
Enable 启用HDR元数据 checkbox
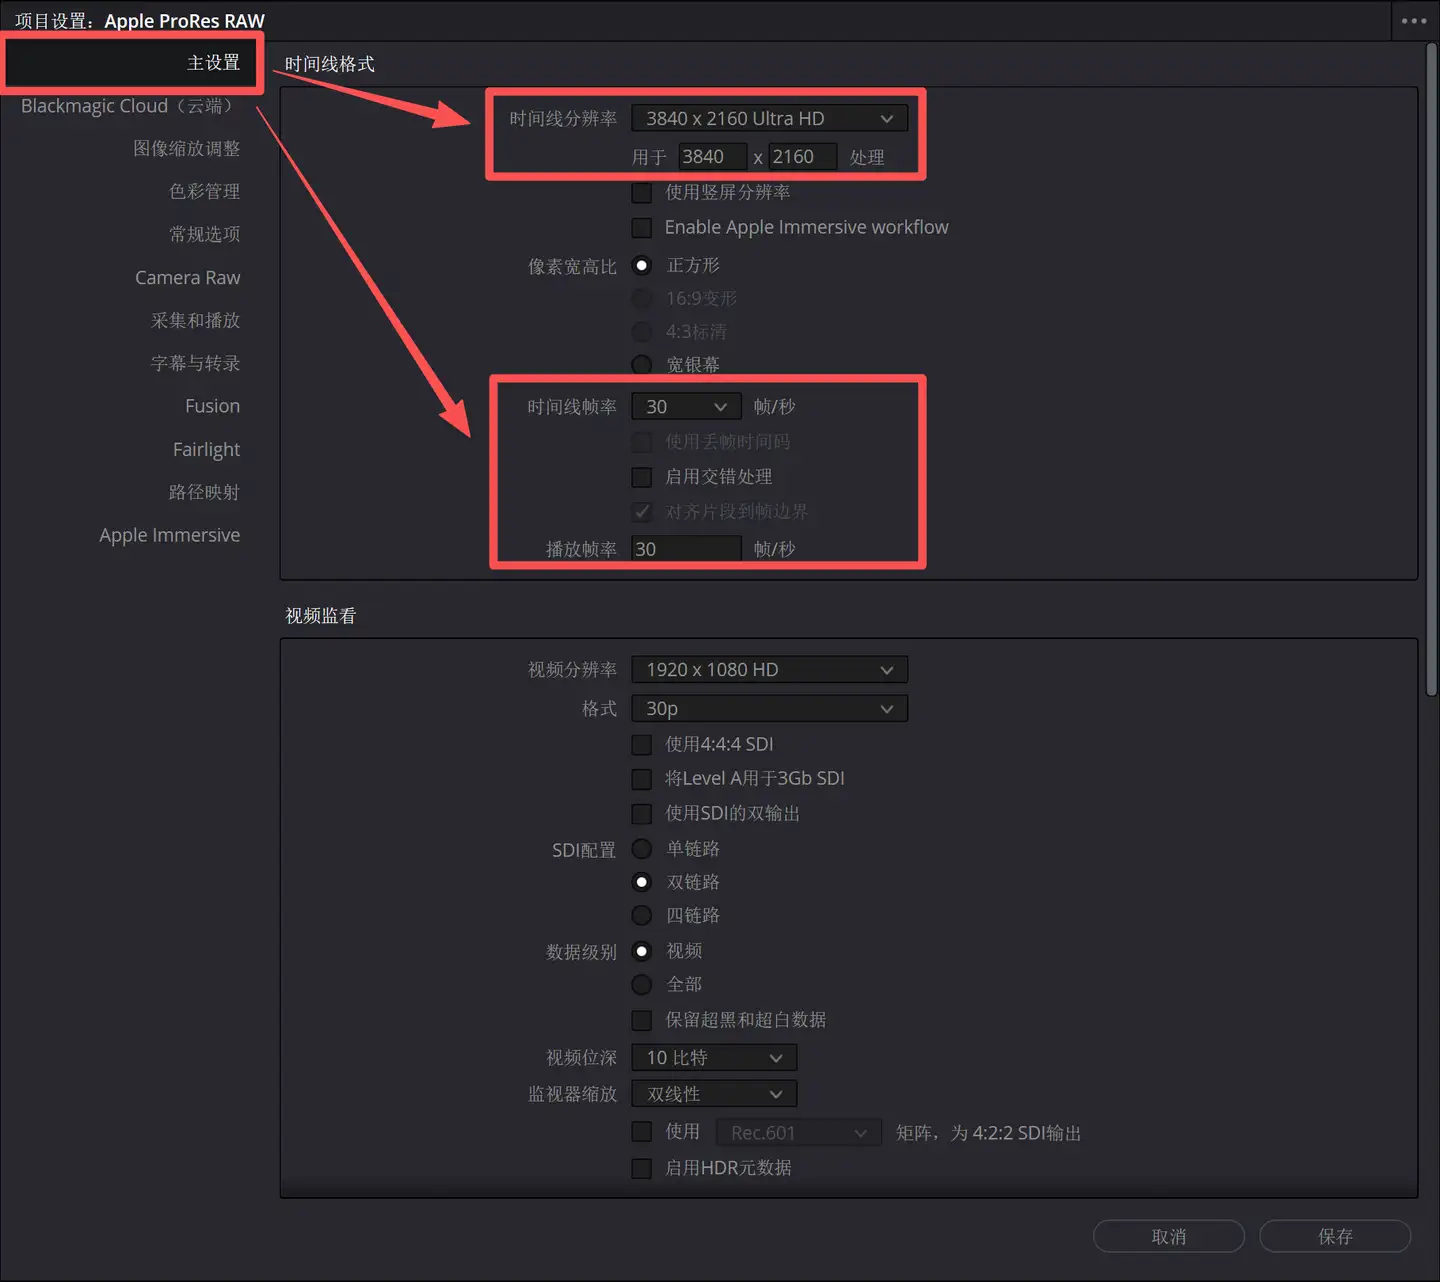[642, 1168]
